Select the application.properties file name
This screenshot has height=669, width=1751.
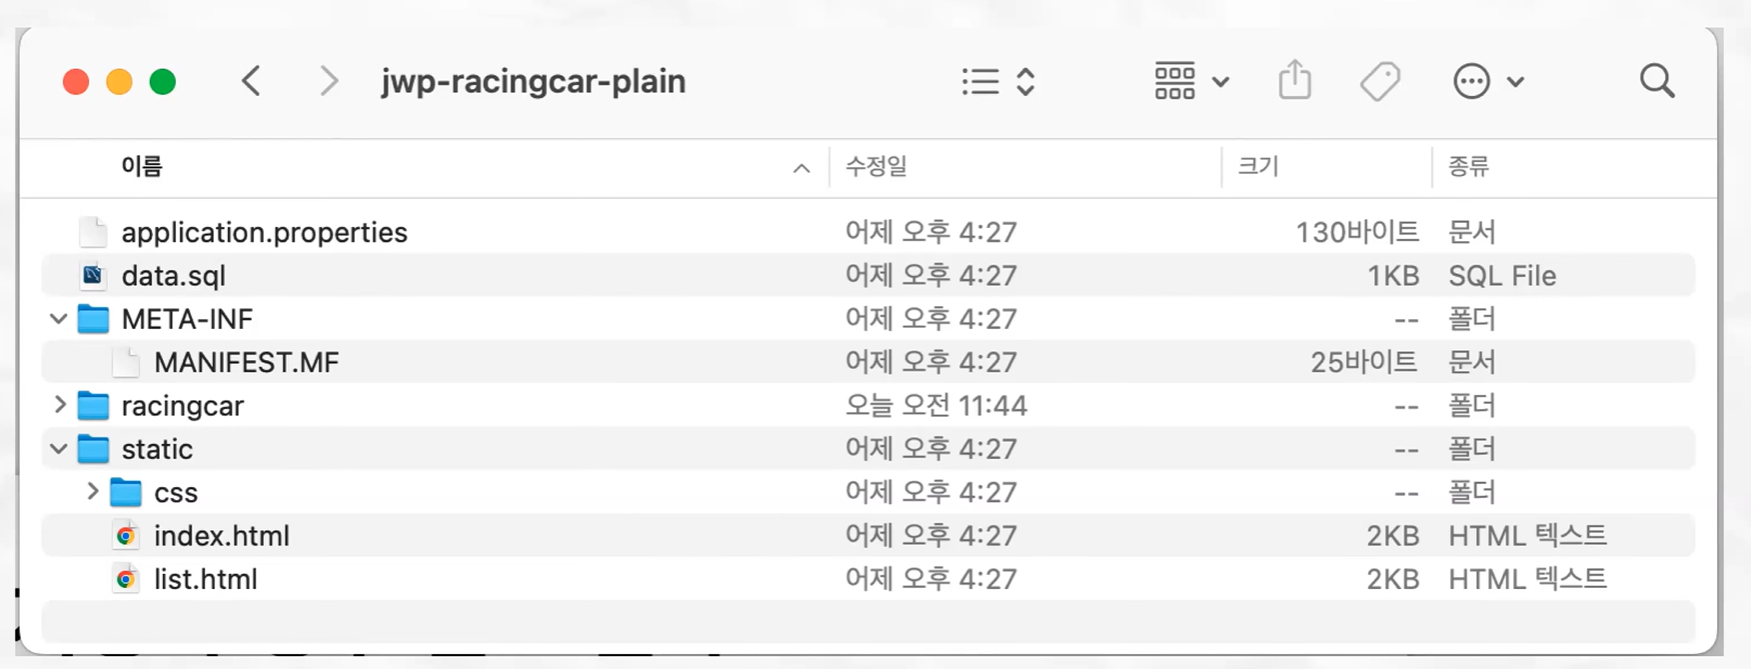coord(264,233)
